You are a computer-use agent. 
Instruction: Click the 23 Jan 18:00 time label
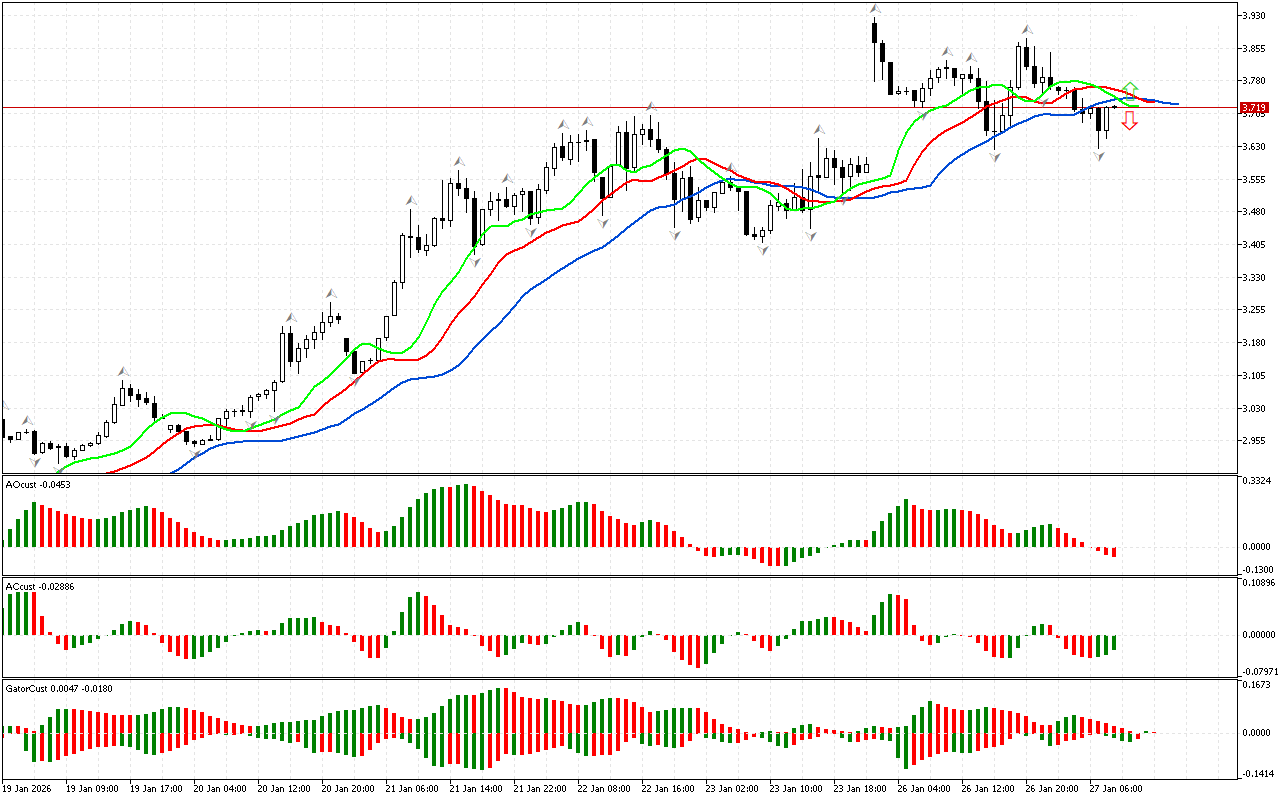[x=862, y=788]
